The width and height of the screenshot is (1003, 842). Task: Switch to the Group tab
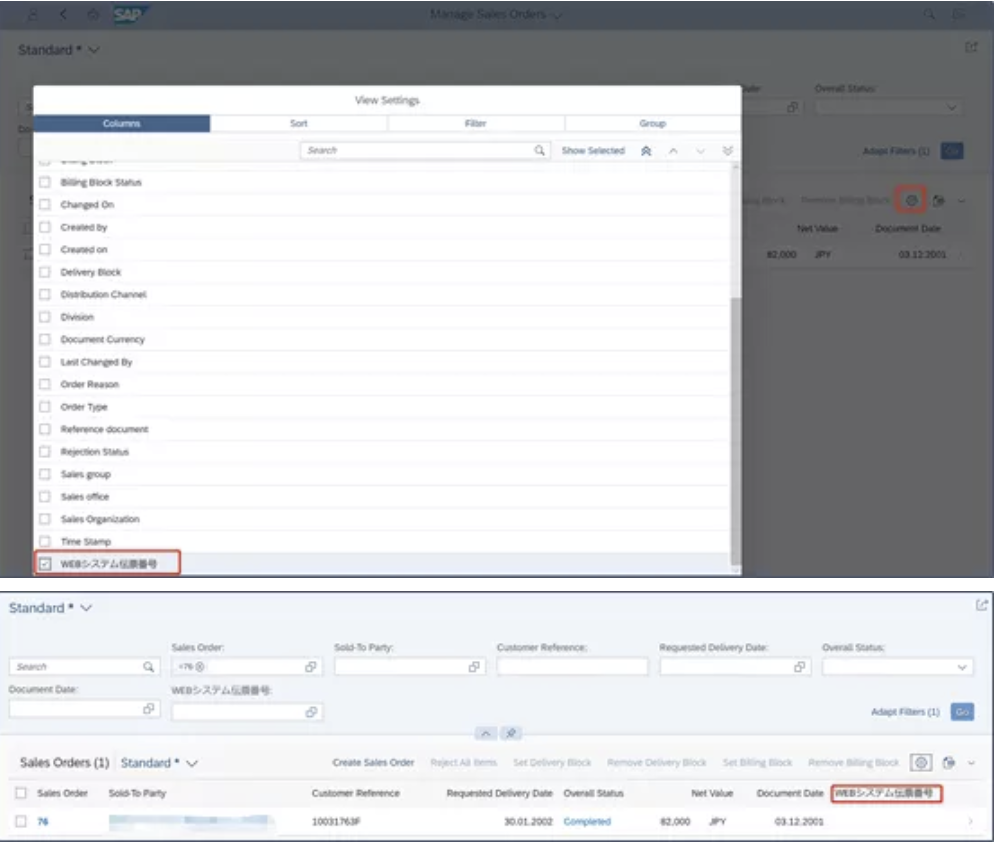652,123
